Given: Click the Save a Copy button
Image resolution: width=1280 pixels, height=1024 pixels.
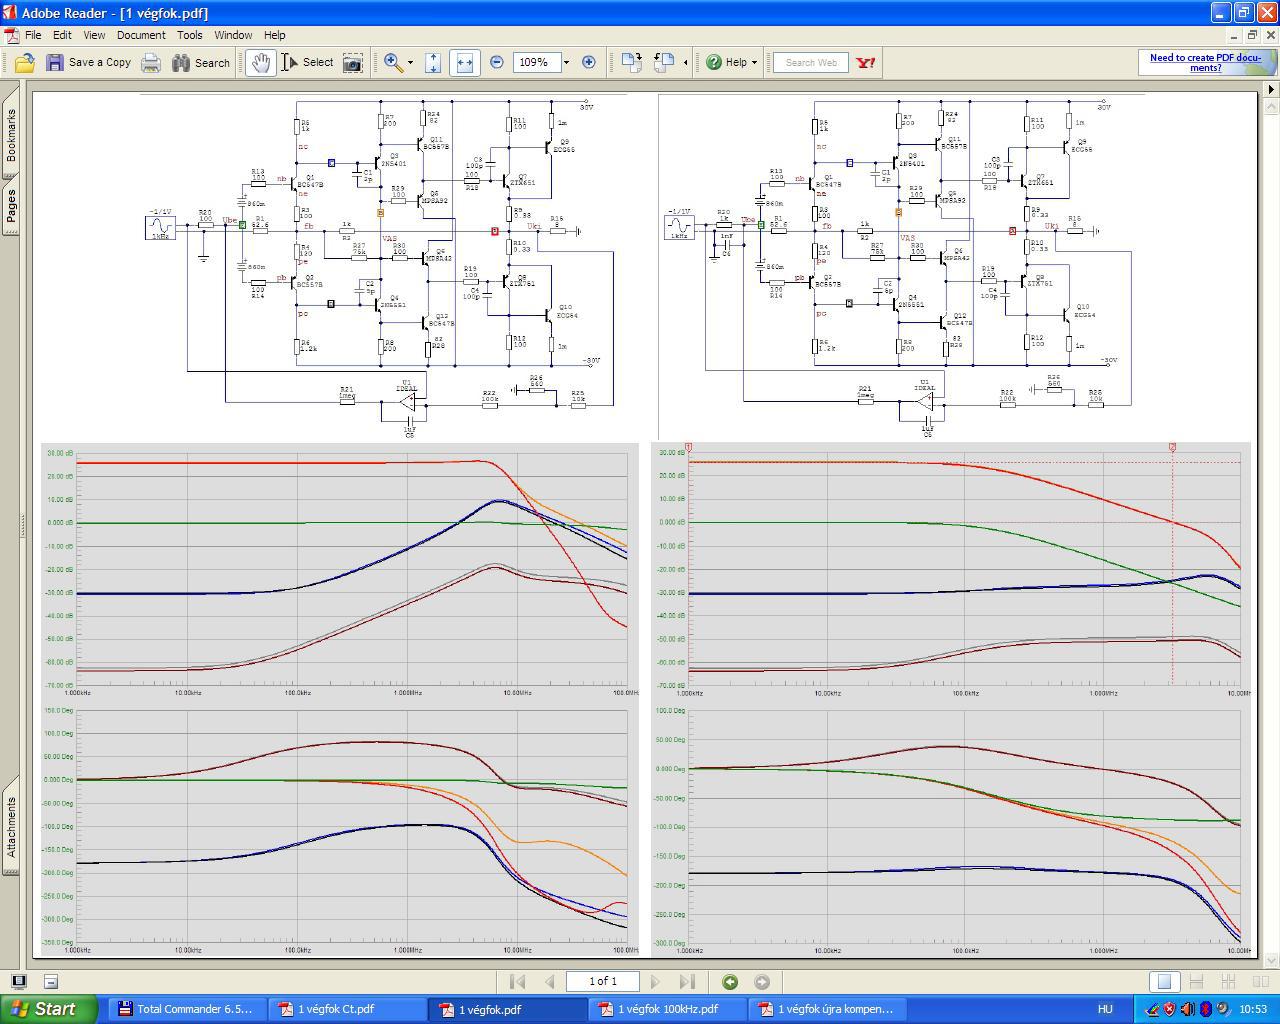Looking at the screenshot, I should coord(89,62).
